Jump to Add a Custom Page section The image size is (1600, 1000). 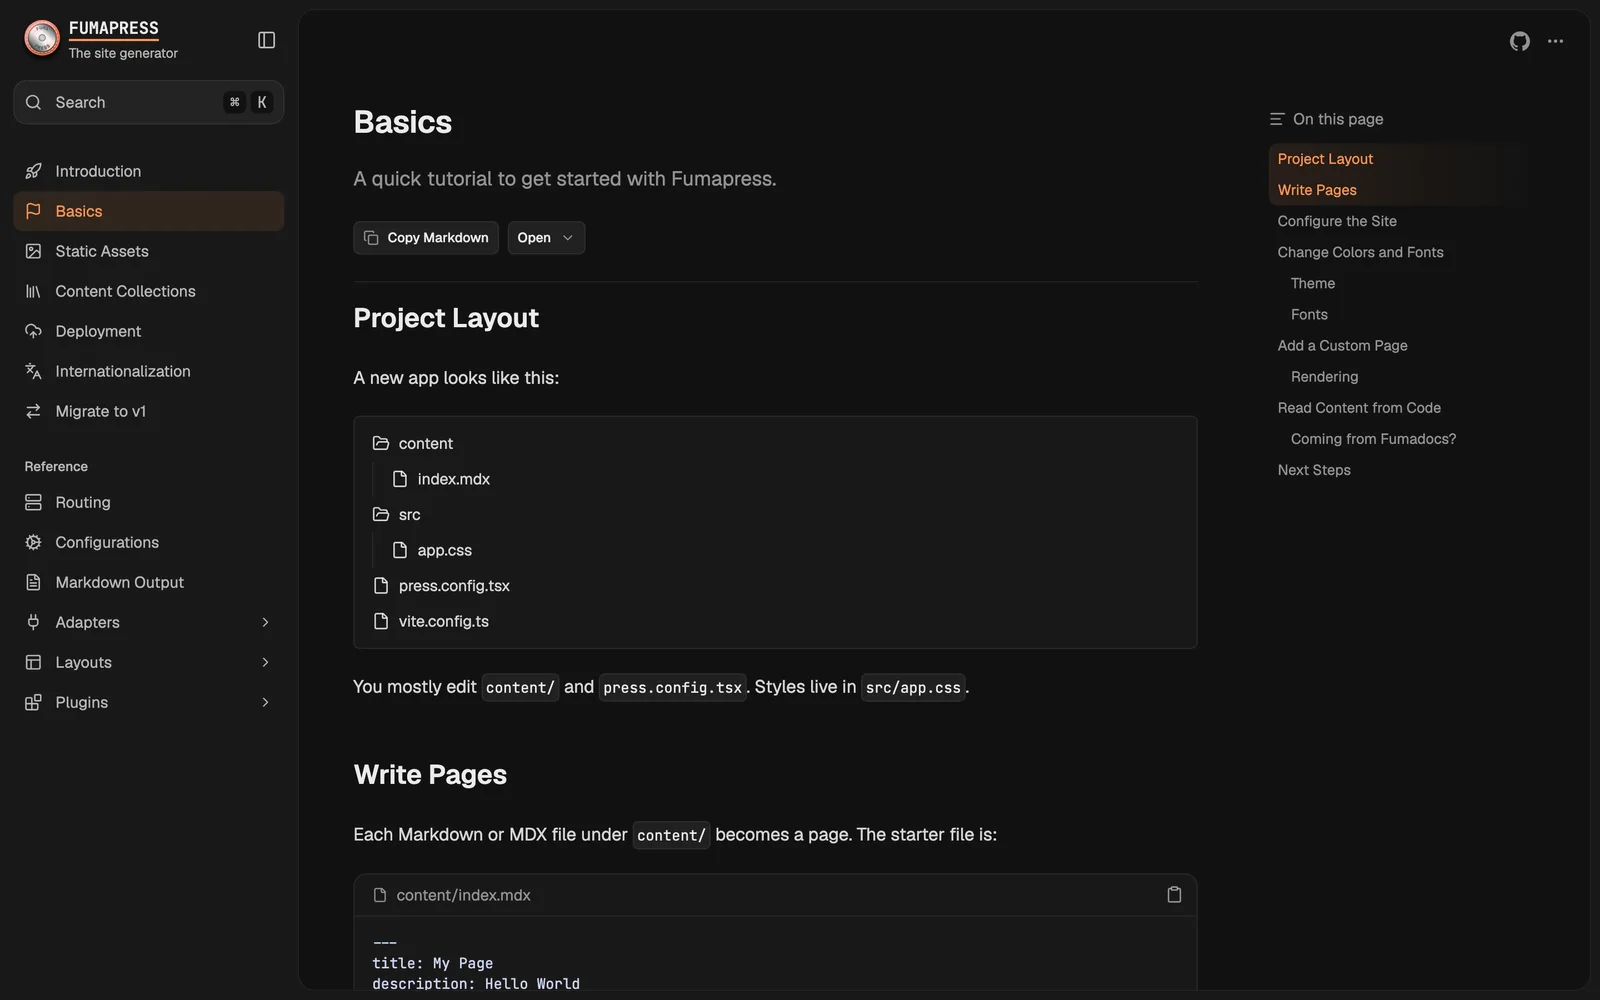pos(1342,345)
